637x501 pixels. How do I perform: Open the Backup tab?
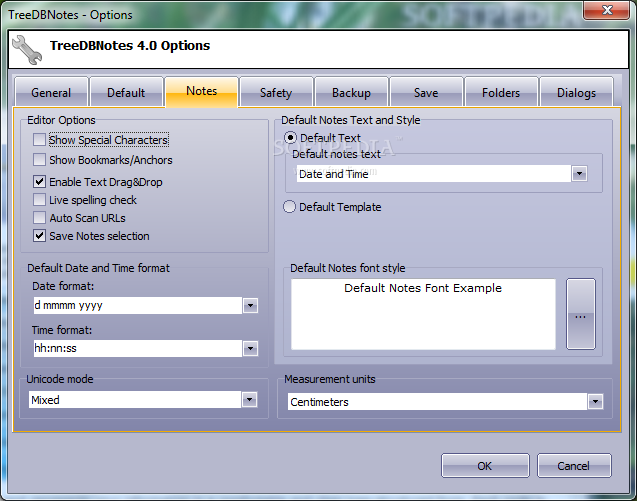click(351, 92)
